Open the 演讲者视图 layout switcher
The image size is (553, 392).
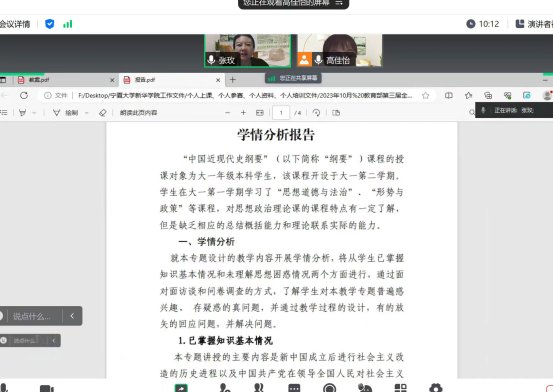click(x=534, y=24)
